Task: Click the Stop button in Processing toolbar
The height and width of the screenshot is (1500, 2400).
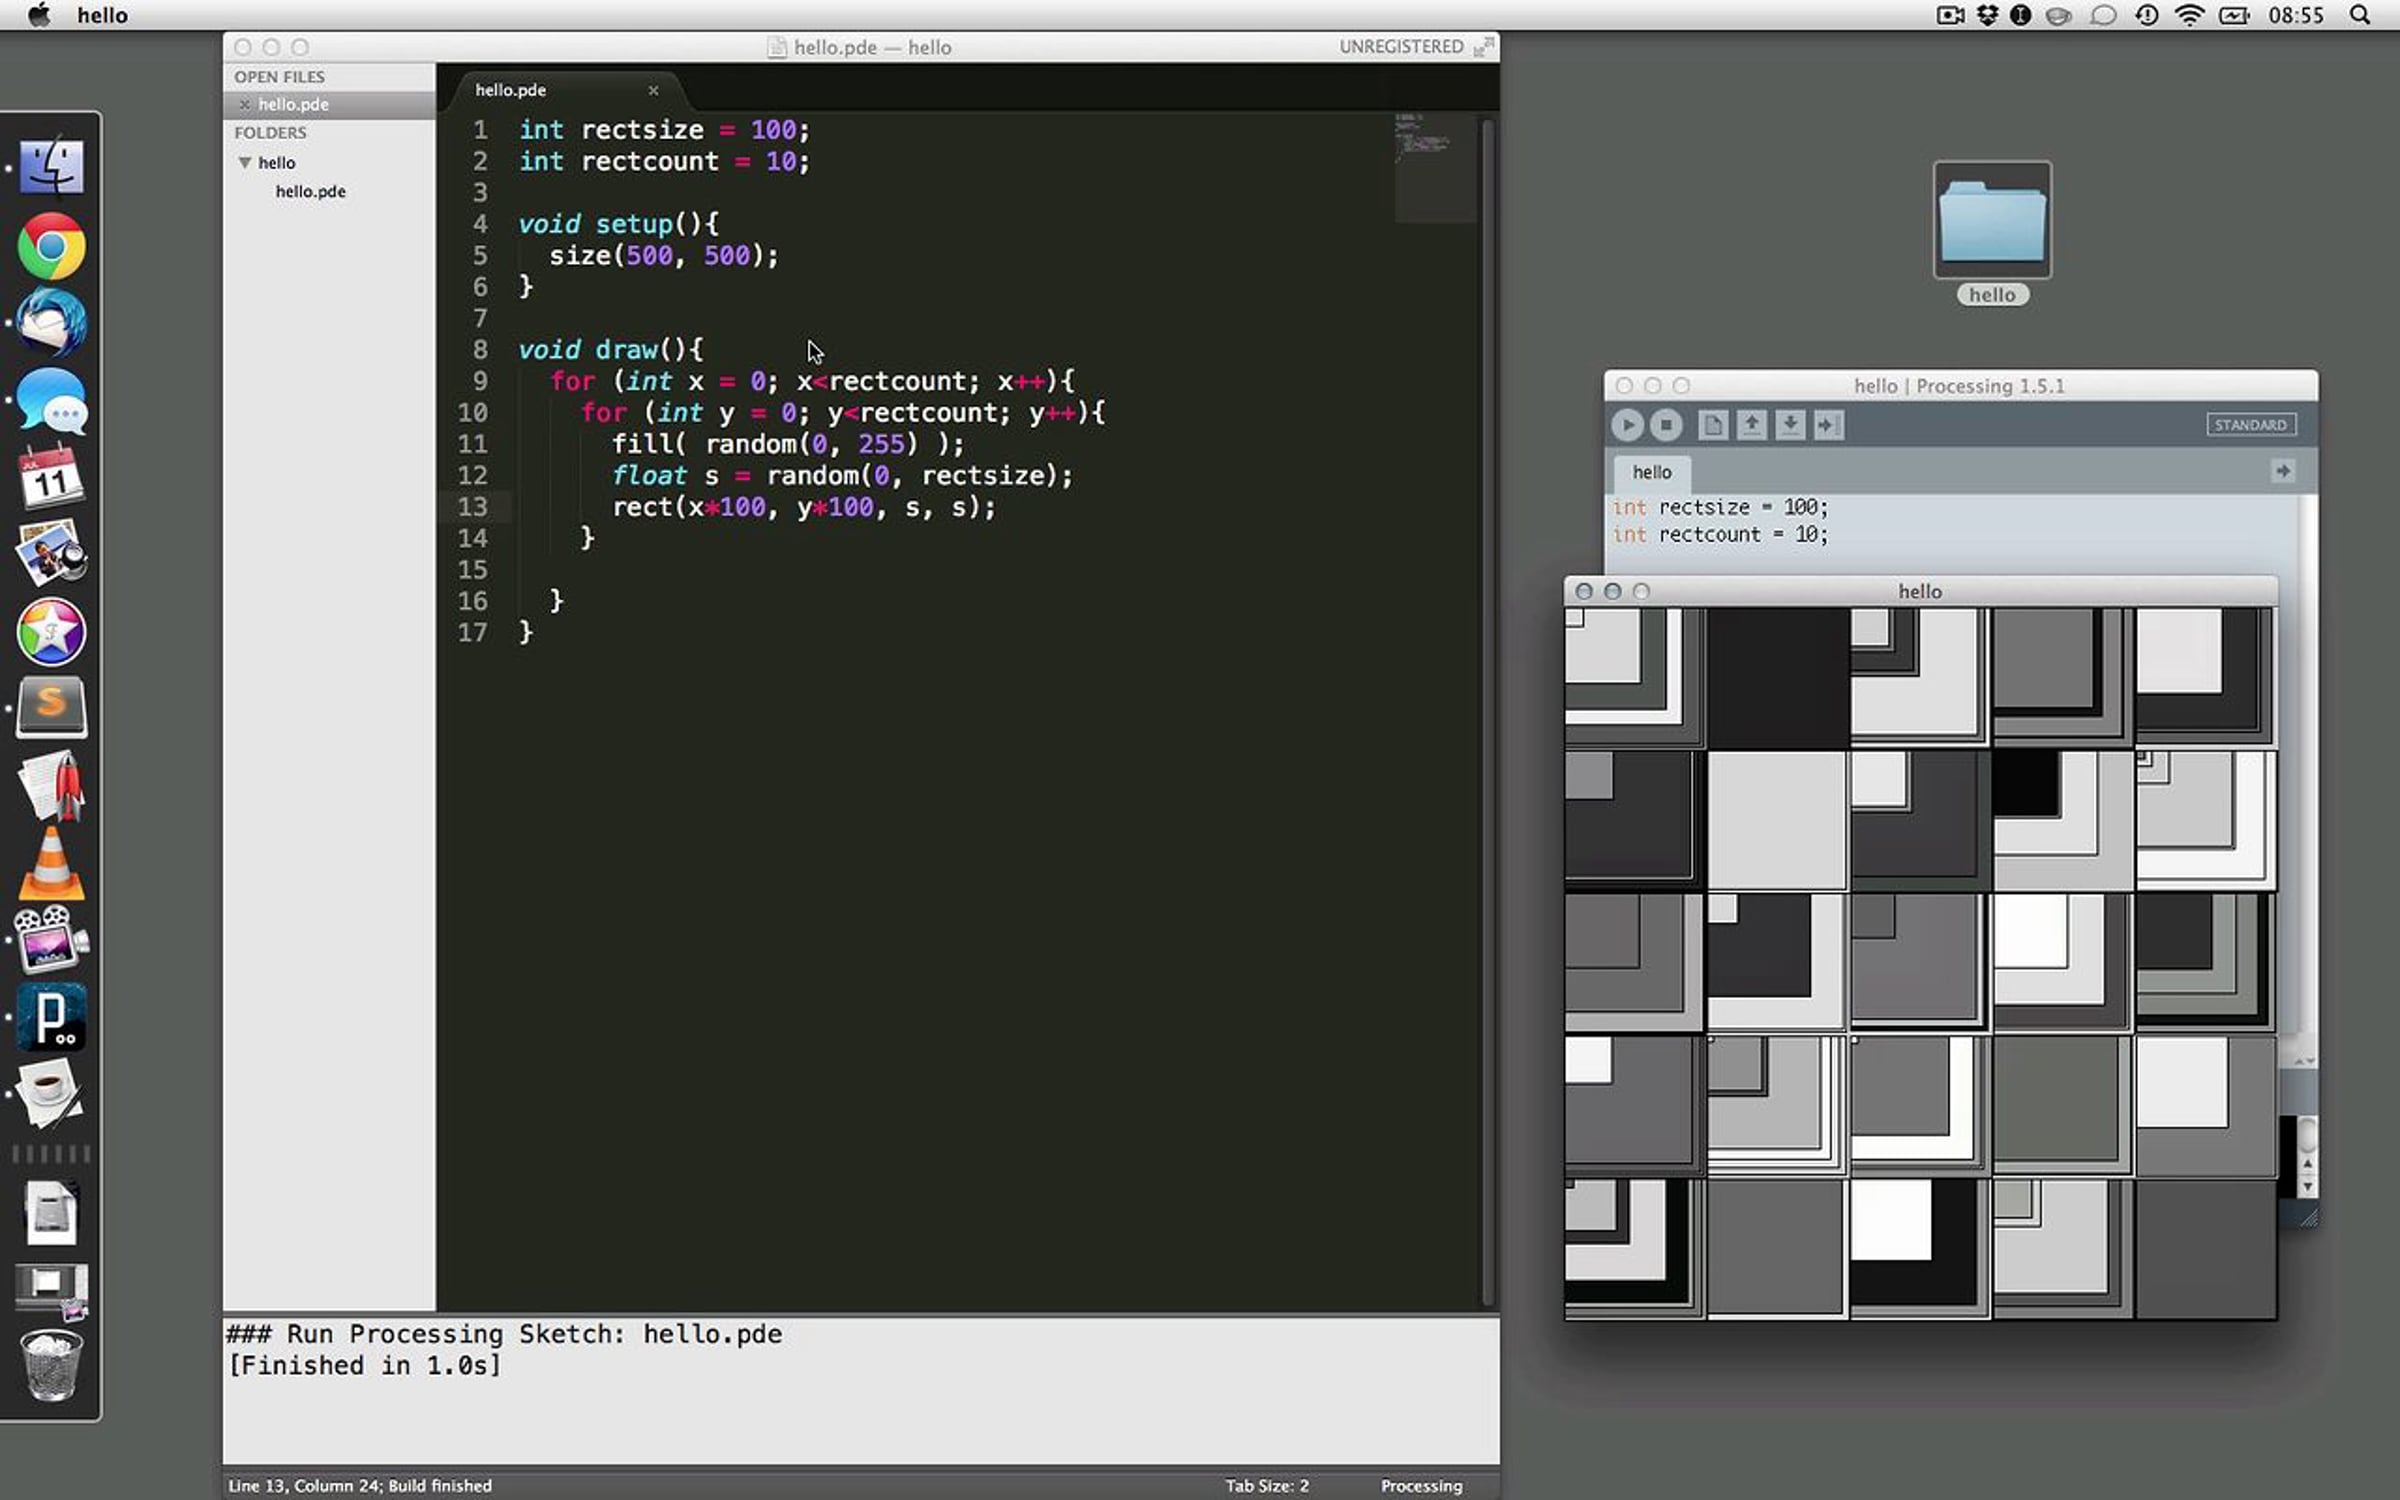Action: click(x=1666, y=425)
